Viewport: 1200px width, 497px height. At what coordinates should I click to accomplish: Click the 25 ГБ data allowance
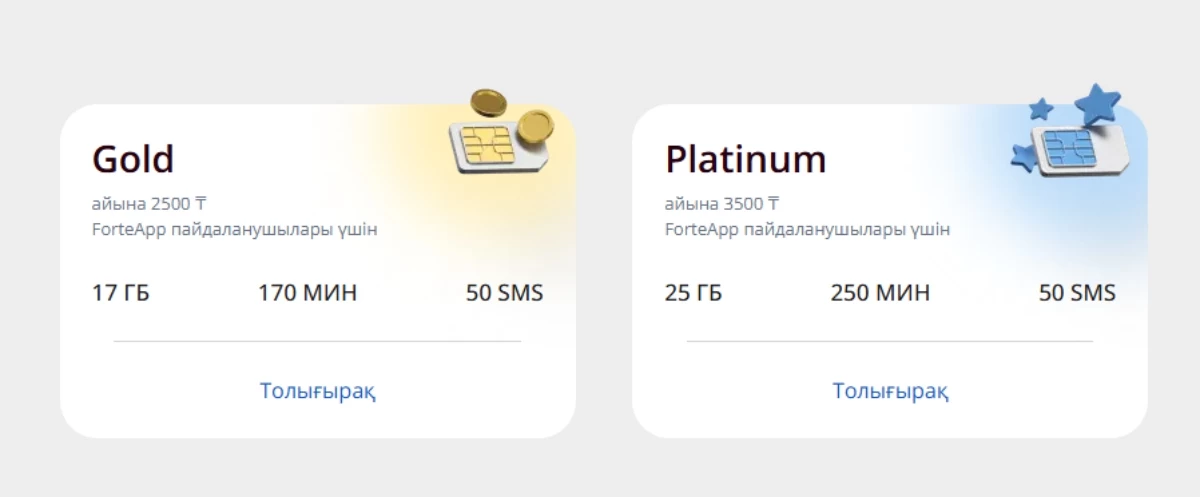click(693, 294)
